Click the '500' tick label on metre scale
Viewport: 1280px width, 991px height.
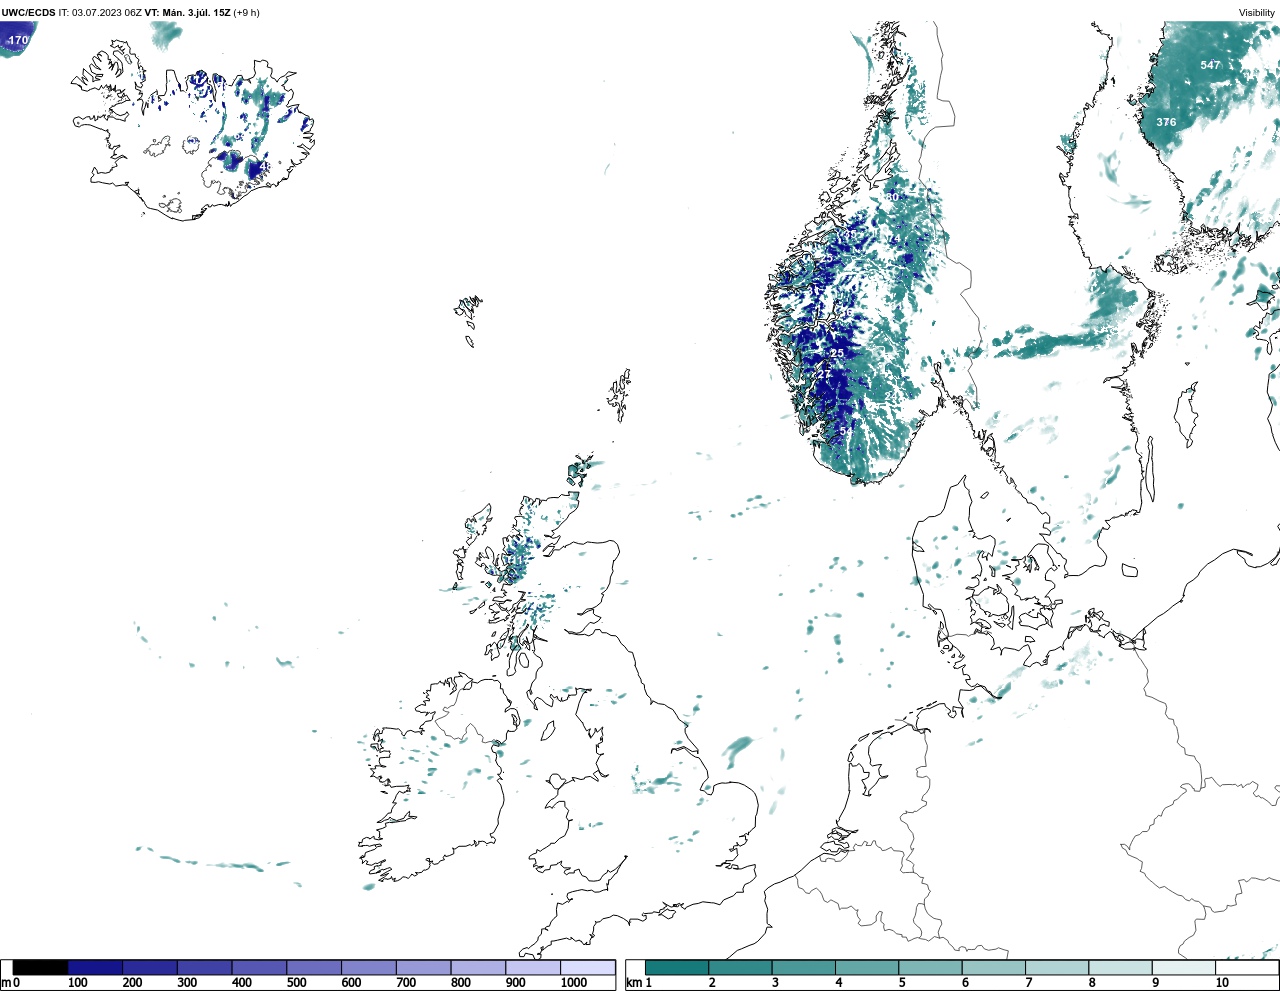pos(296,983)
